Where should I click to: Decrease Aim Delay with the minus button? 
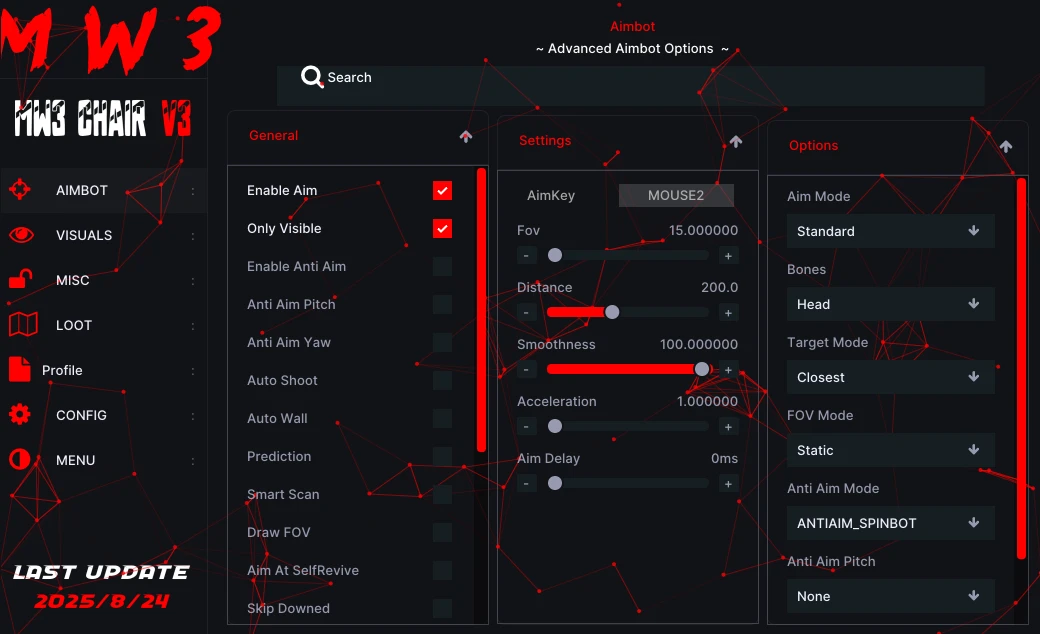(x=526, y=484)
